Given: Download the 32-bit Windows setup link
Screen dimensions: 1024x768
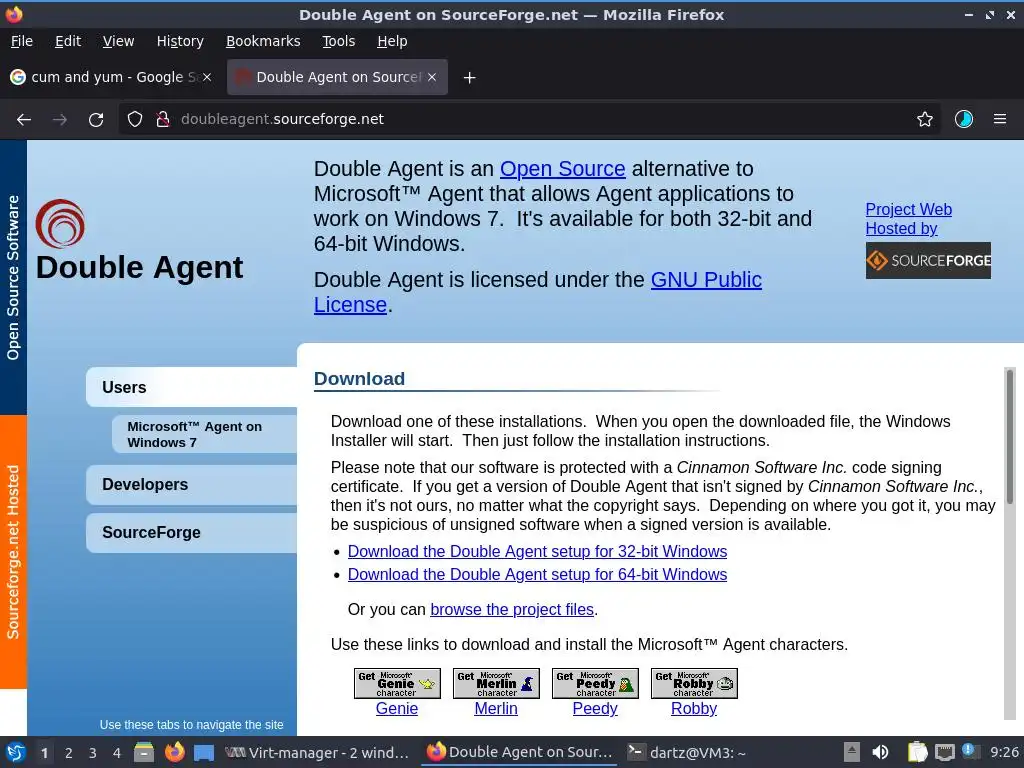Looking at the screenshot, I should point(537,551).
